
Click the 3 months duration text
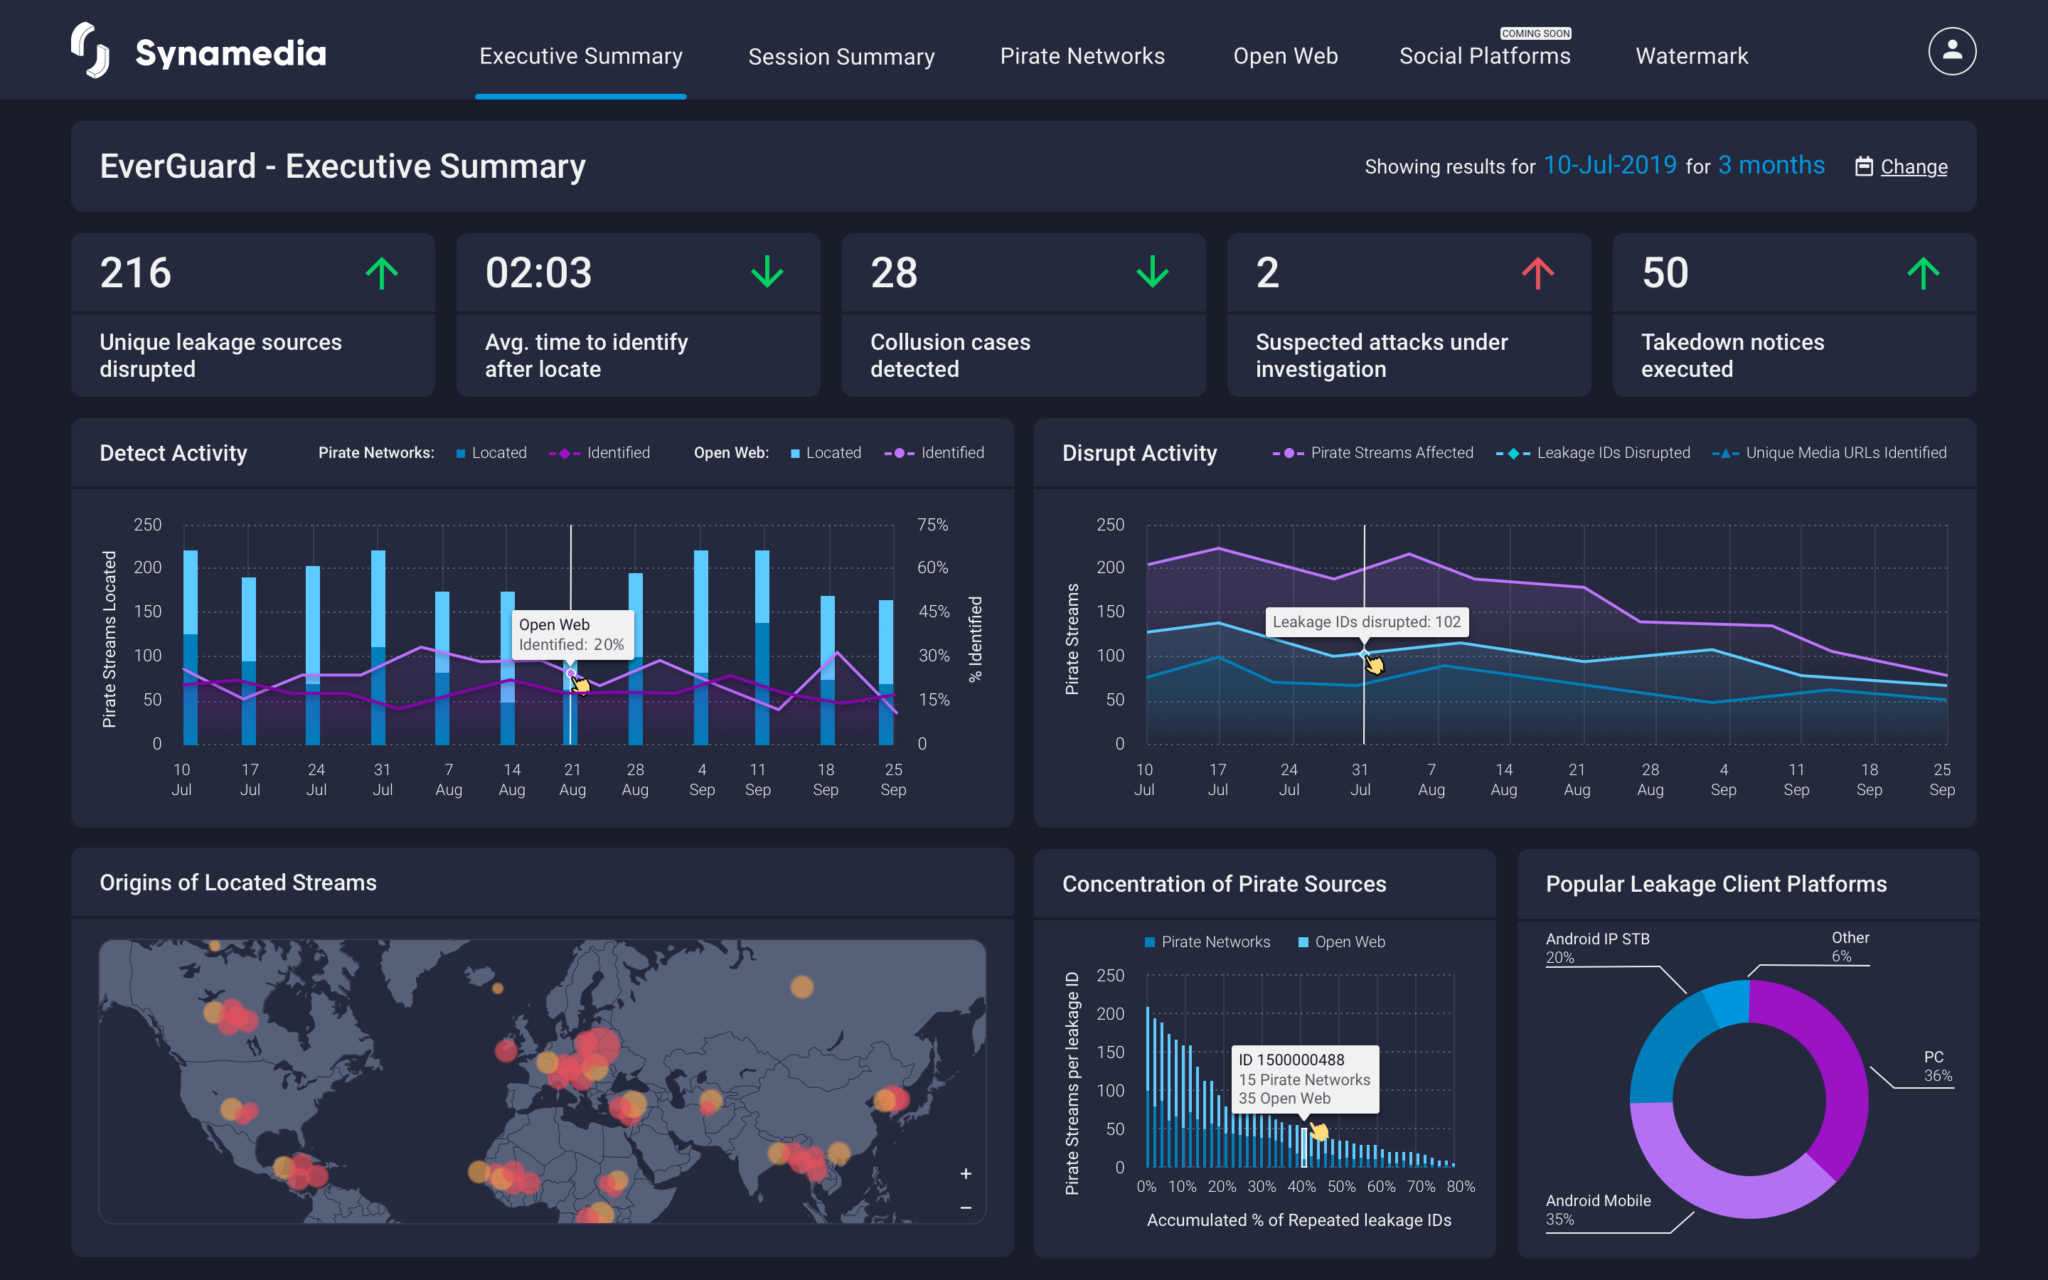point(1771,165)
